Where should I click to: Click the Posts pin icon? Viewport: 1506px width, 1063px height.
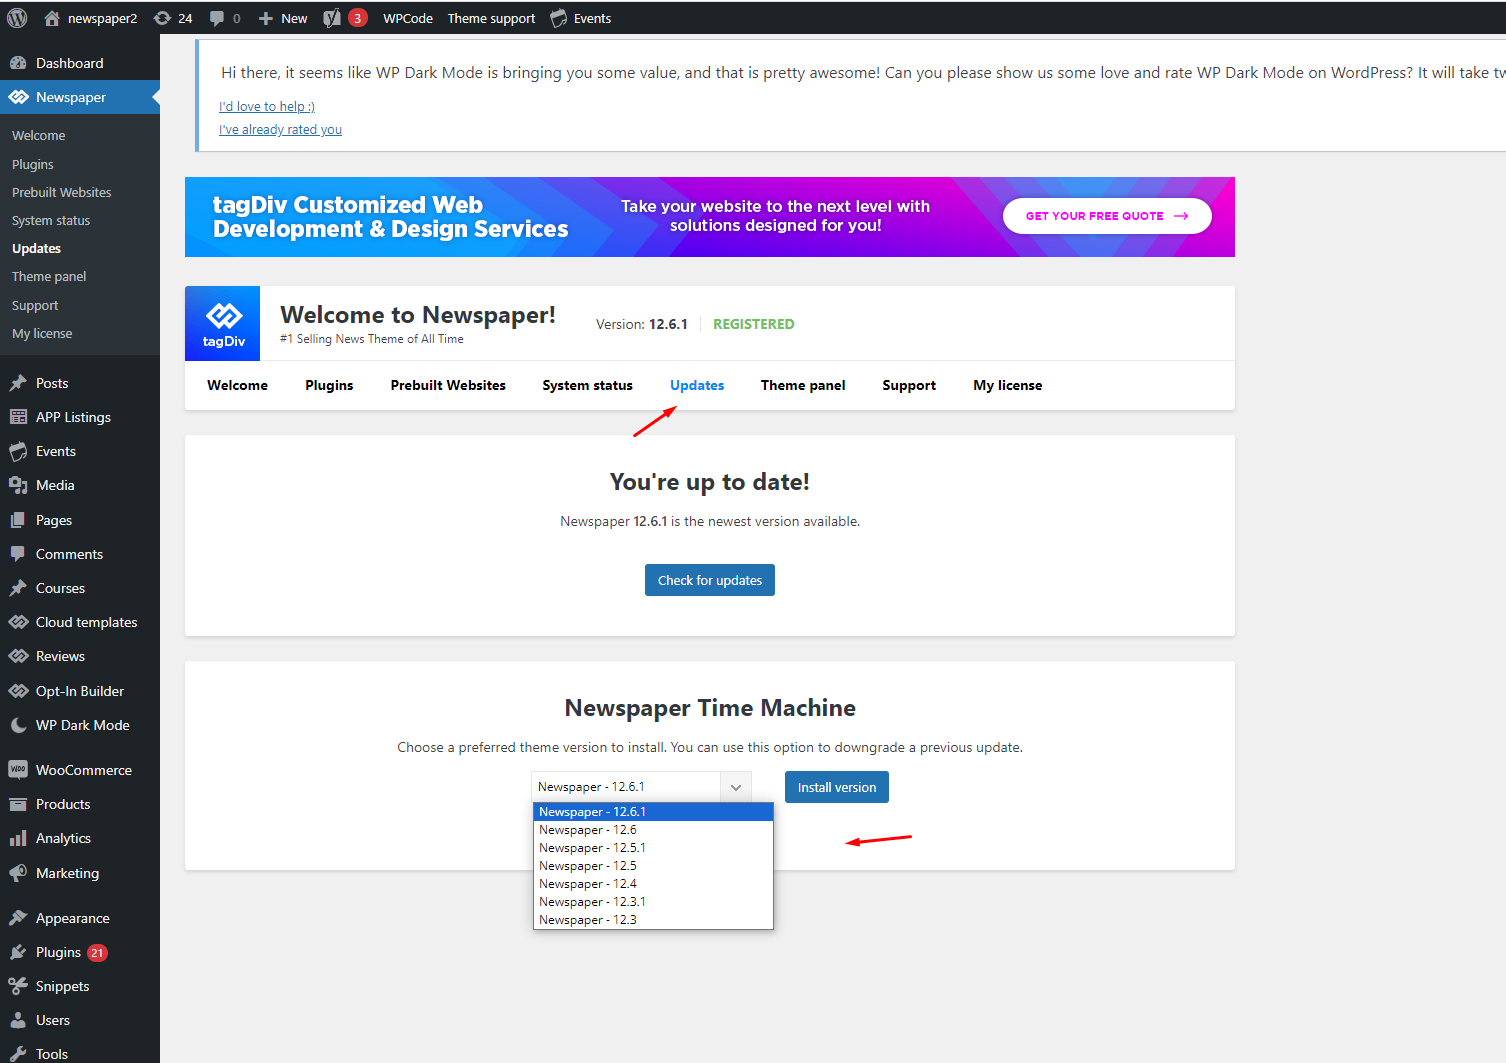18,383
